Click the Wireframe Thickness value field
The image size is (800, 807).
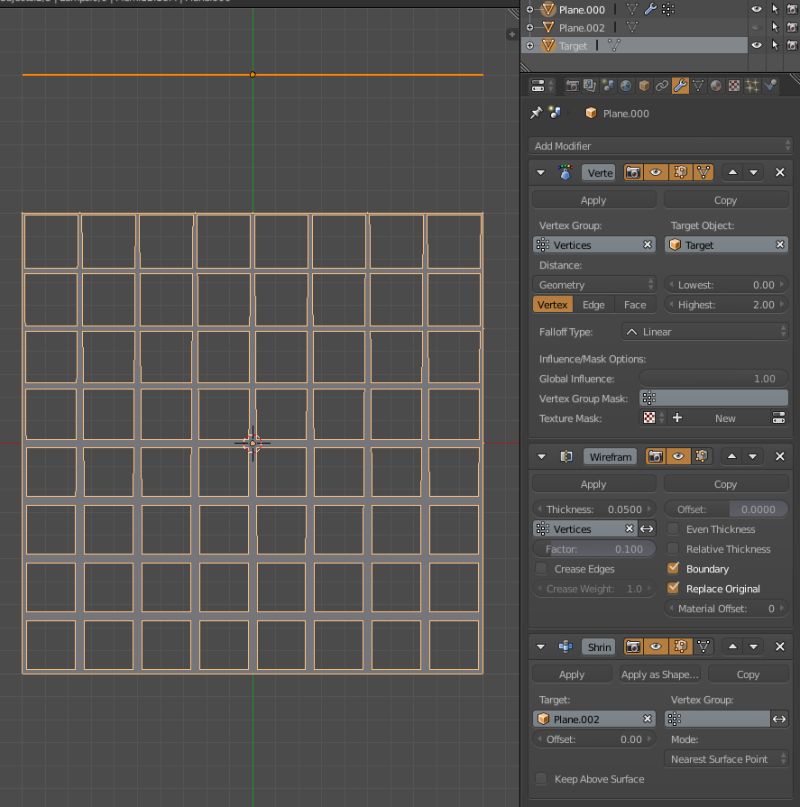pos(594,509)
